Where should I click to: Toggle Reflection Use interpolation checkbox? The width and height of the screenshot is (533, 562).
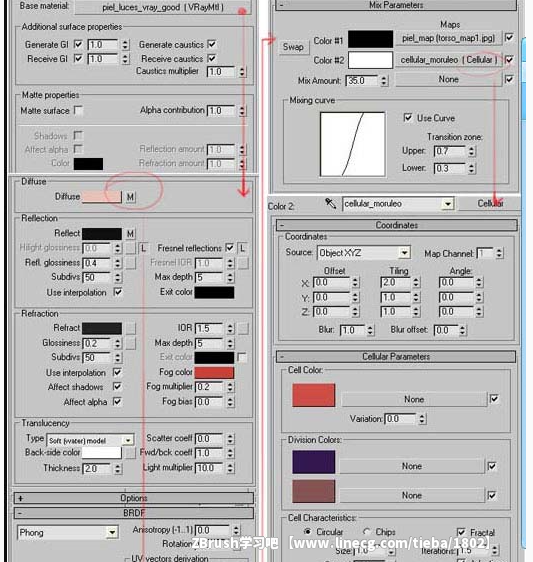tap(118, 292)
